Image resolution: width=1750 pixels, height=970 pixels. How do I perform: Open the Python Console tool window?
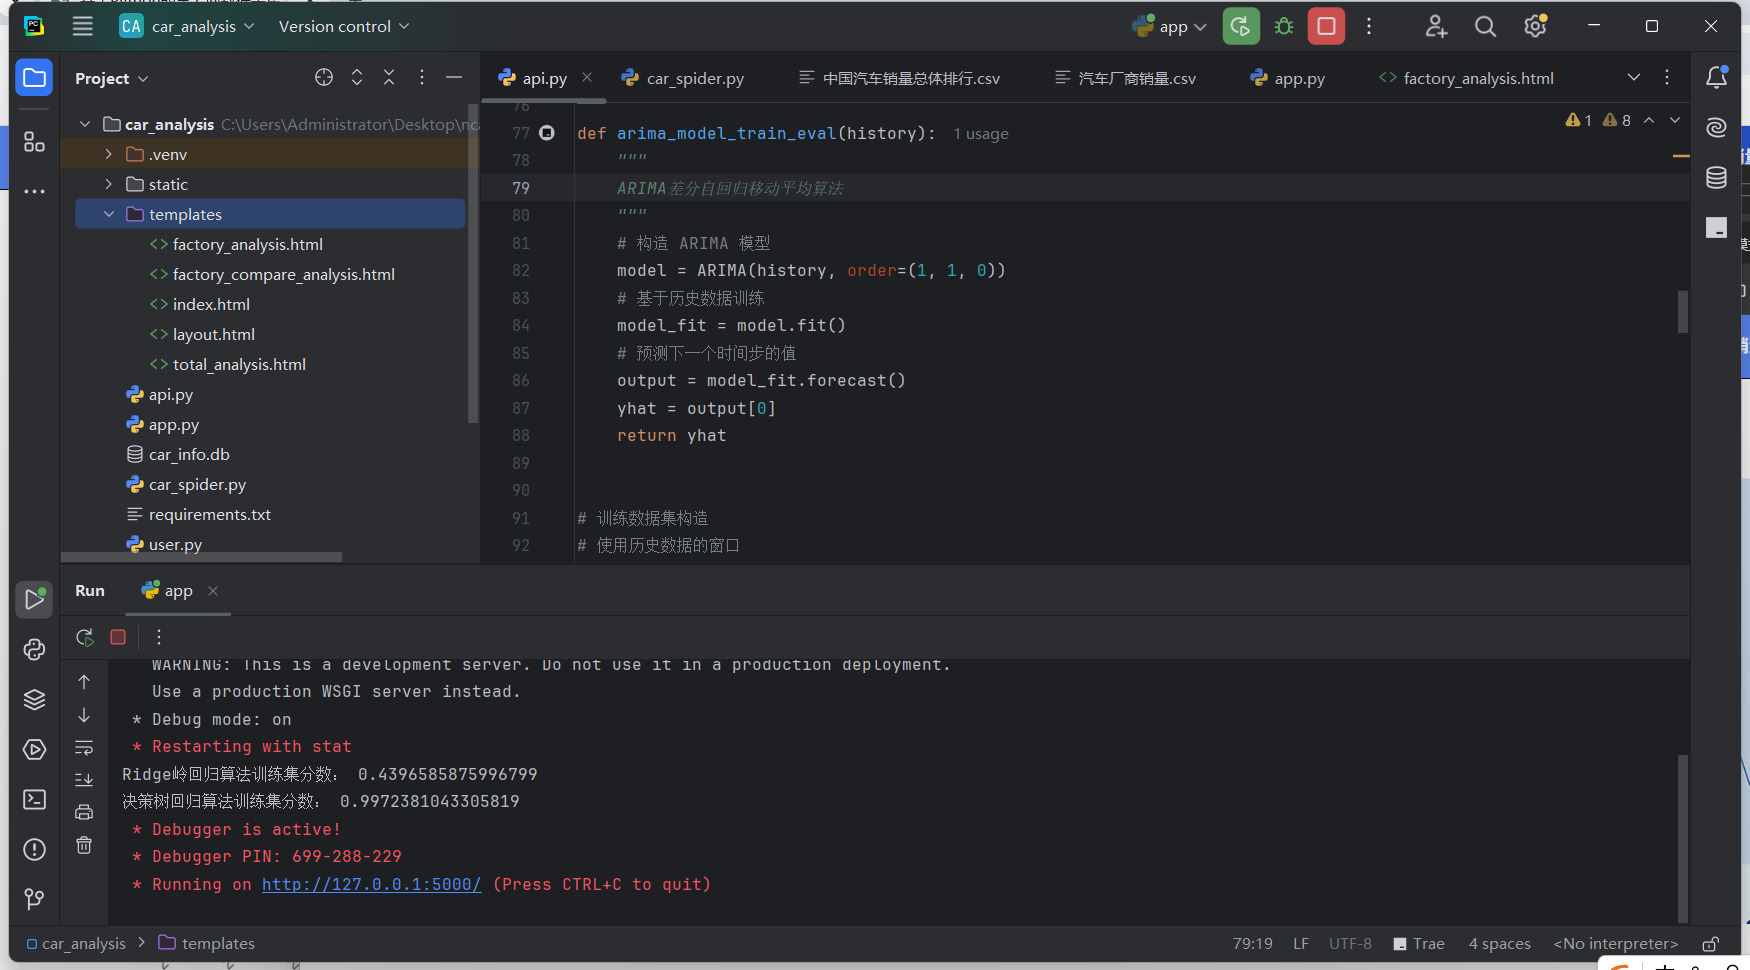[x=34, y=650]
